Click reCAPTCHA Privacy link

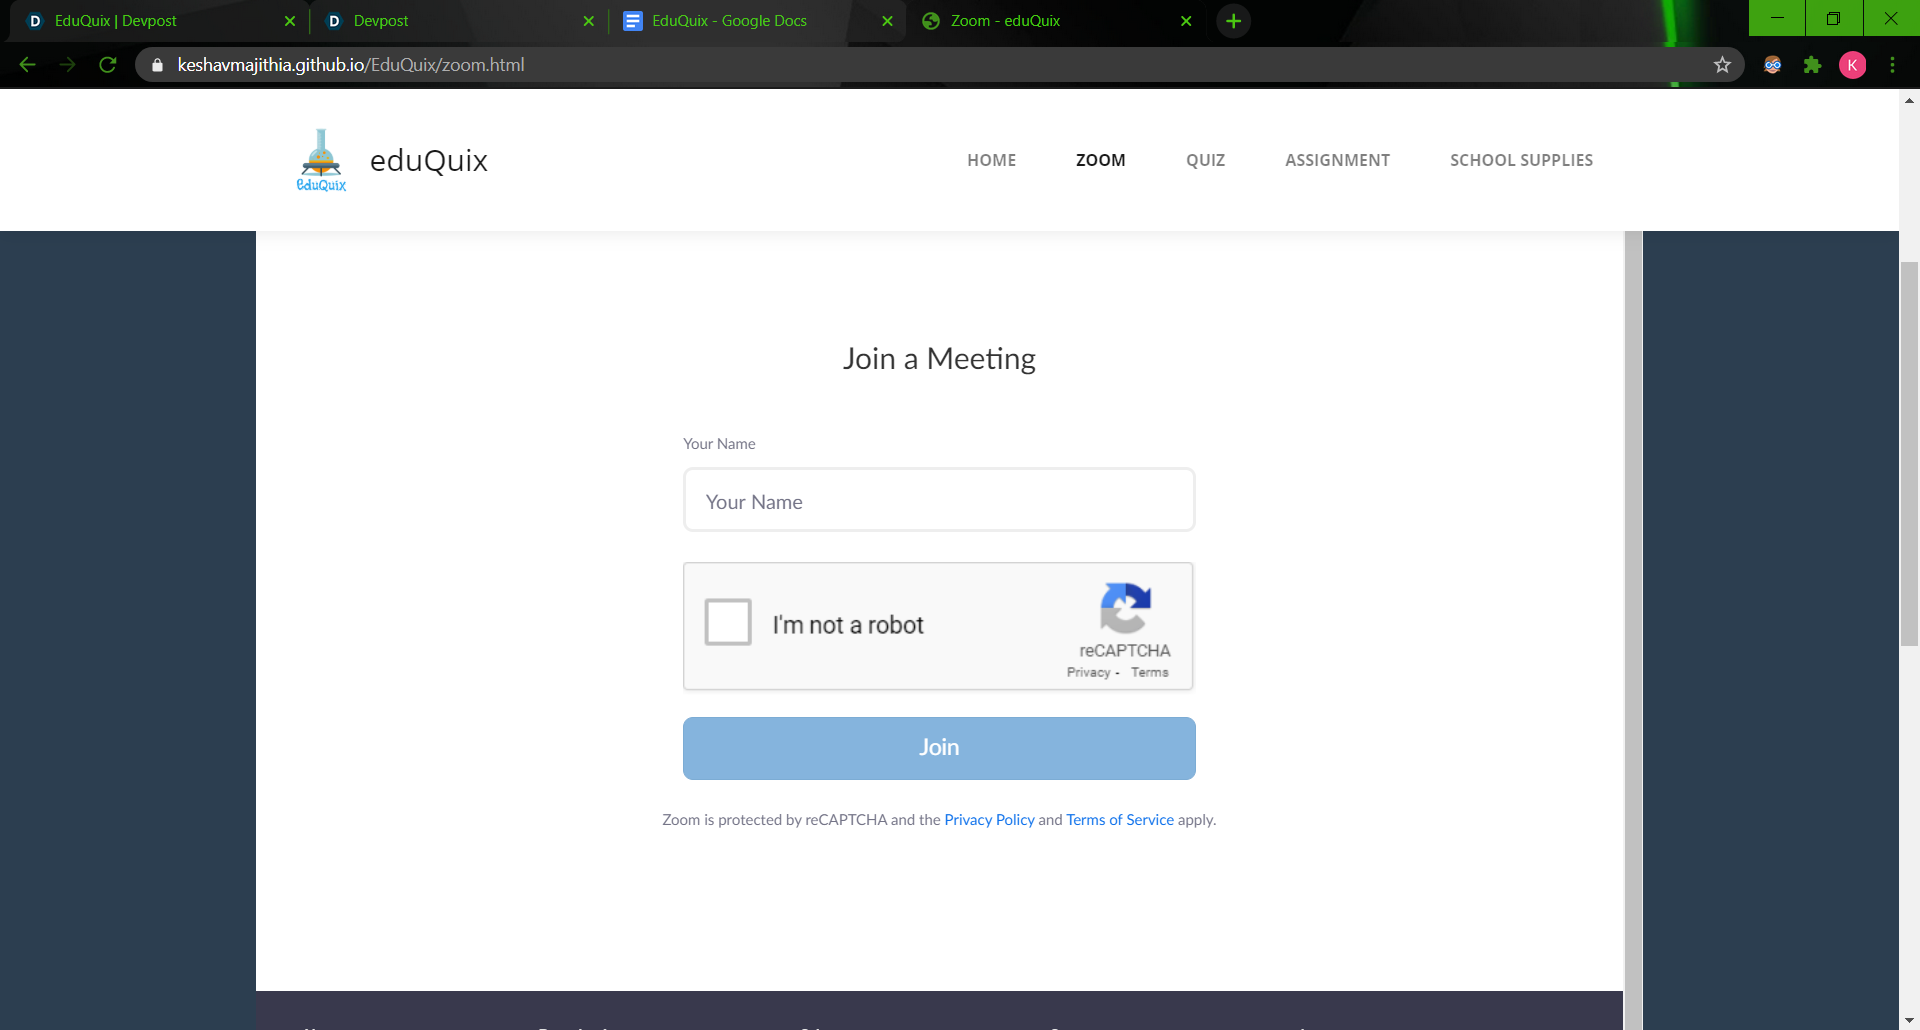1088,673
